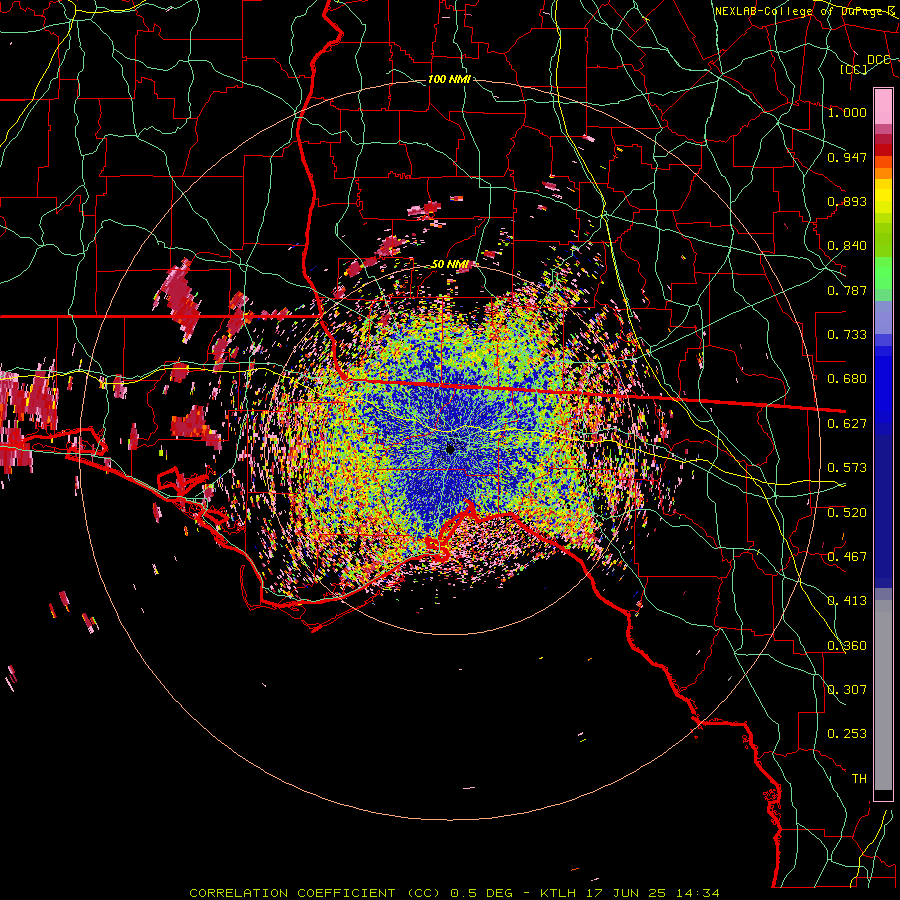Click the 0.253 scale value
Image resolution: width=900 pixels, height=900 pixels.
[847, 734]
